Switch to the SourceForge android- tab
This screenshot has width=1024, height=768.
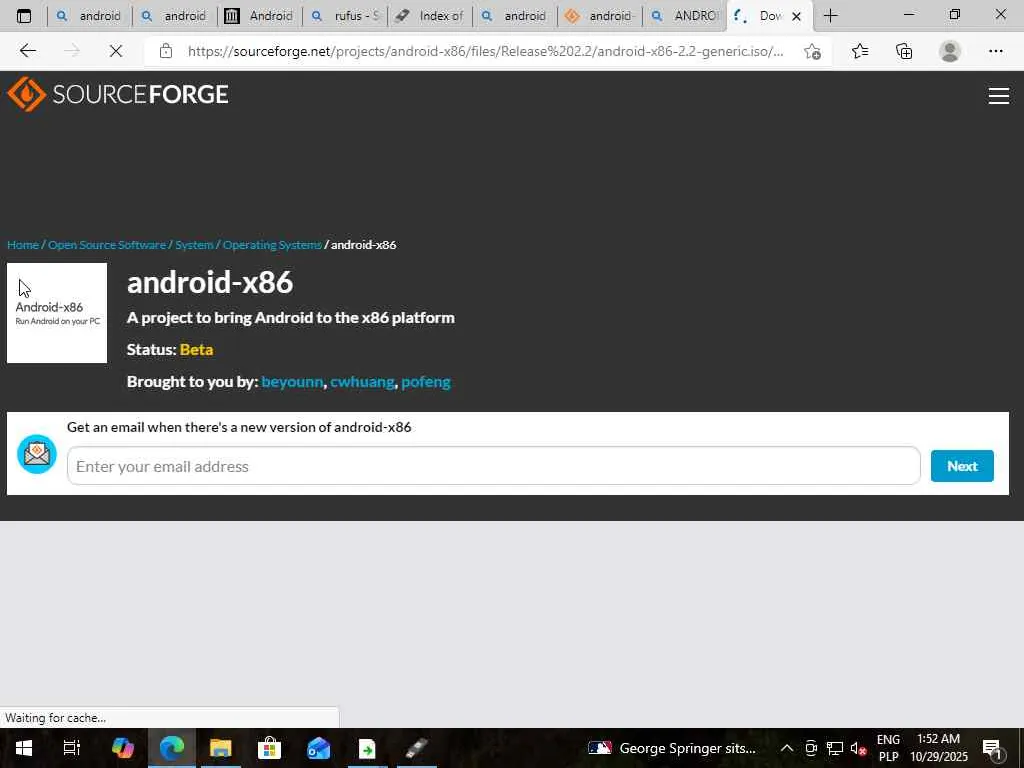point(600,16)
